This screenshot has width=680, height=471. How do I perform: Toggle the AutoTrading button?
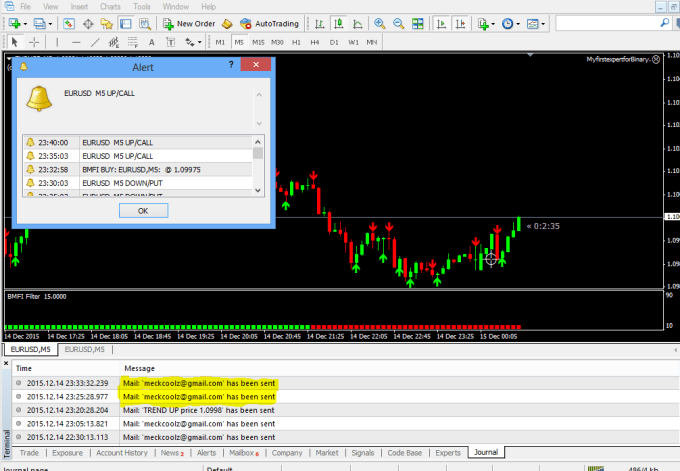(x=270, y=23)
